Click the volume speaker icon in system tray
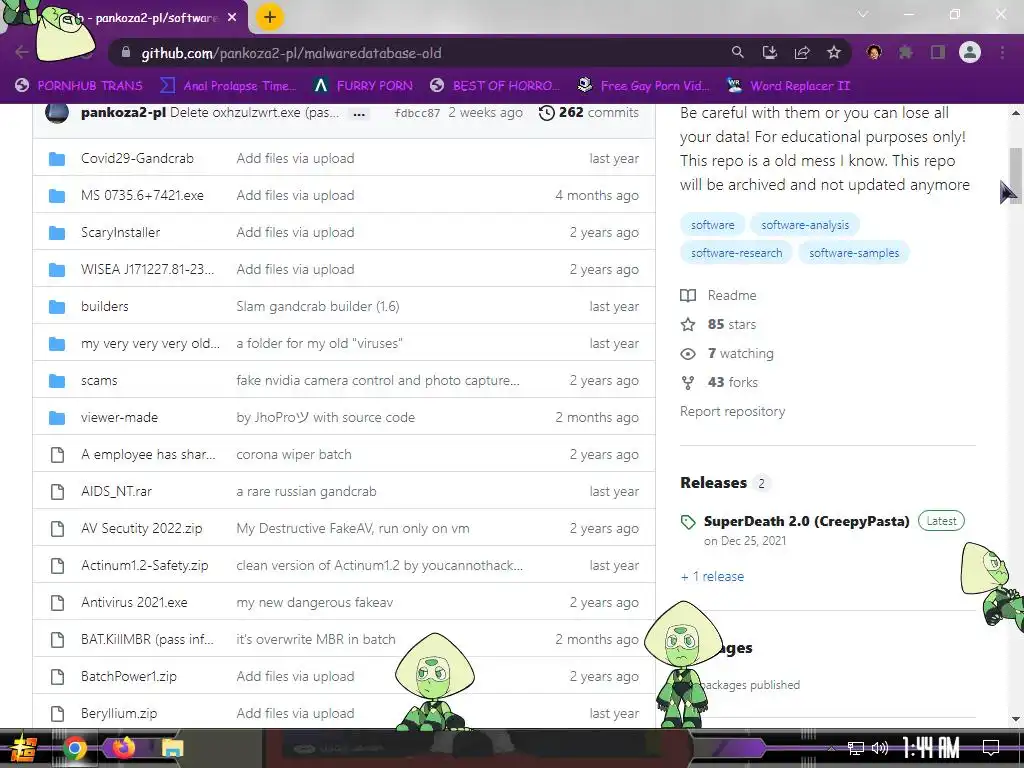 880,748
